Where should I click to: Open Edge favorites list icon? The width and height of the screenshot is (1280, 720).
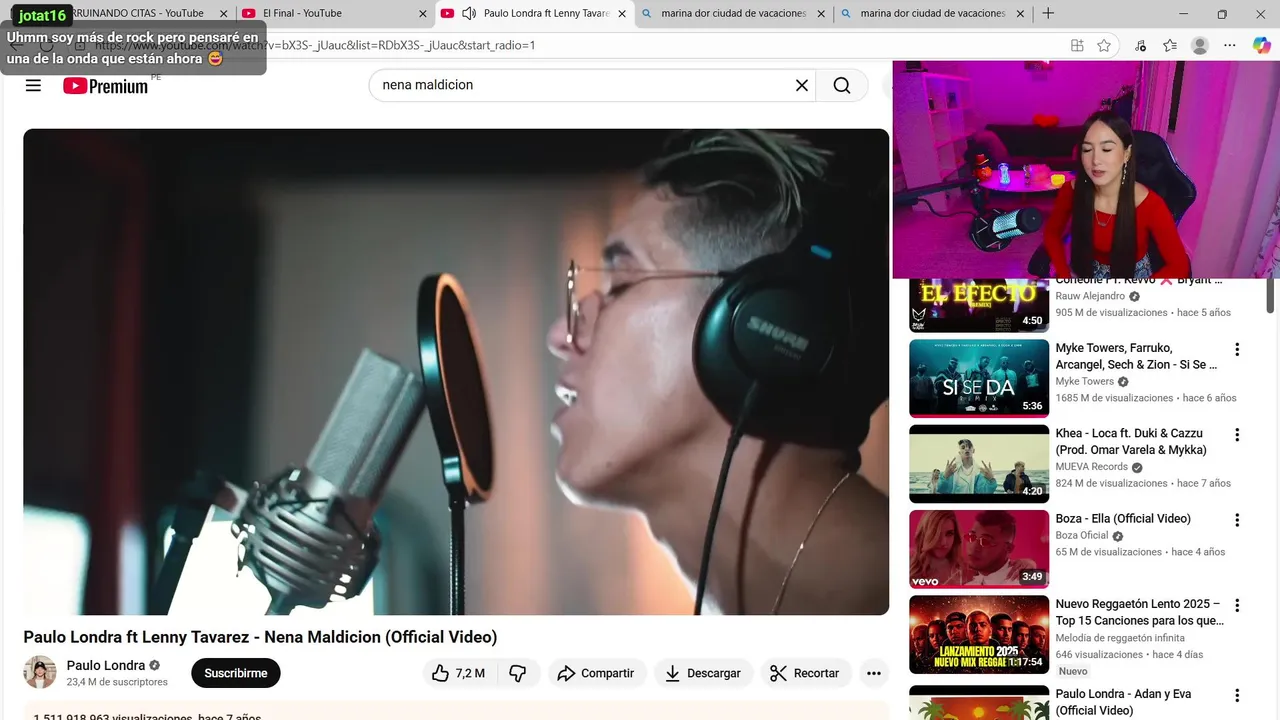tap(1170, 45)
